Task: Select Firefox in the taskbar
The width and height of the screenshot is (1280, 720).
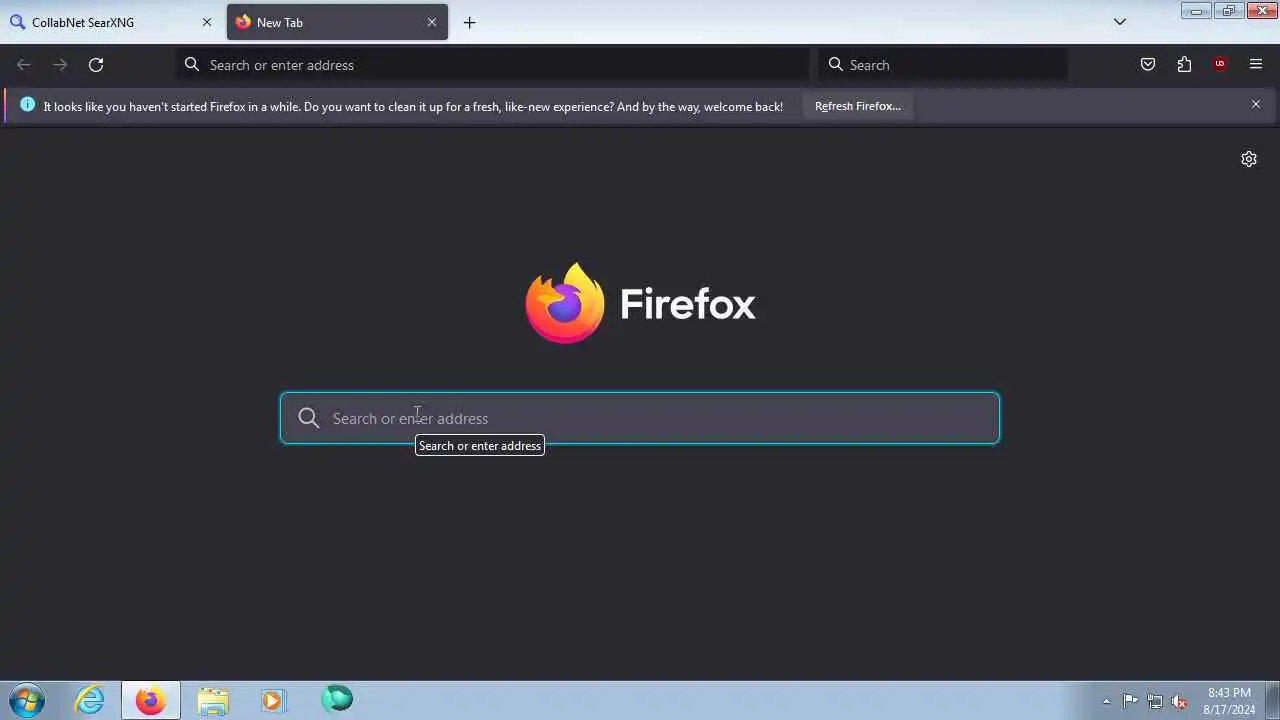Action: (x=151, y=700)
